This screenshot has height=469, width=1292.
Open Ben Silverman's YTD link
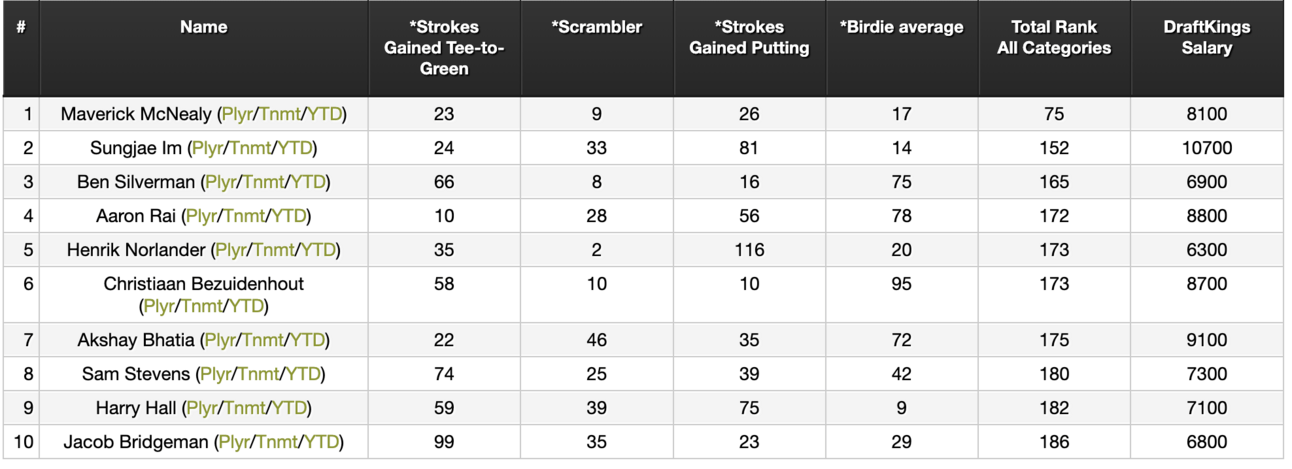coord(309,182)
